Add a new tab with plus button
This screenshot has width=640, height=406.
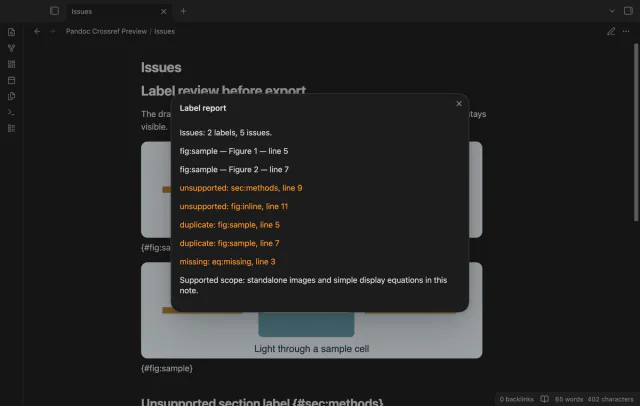(x=183, y=11)
